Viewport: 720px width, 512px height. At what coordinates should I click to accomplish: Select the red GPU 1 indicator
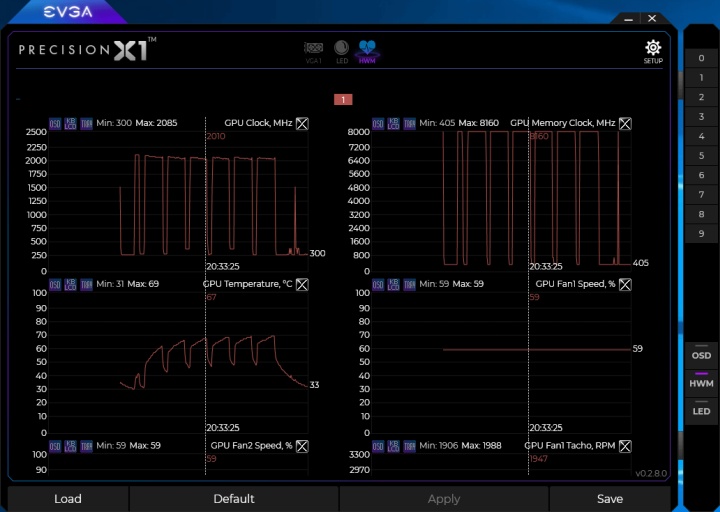tap(343, 100)
